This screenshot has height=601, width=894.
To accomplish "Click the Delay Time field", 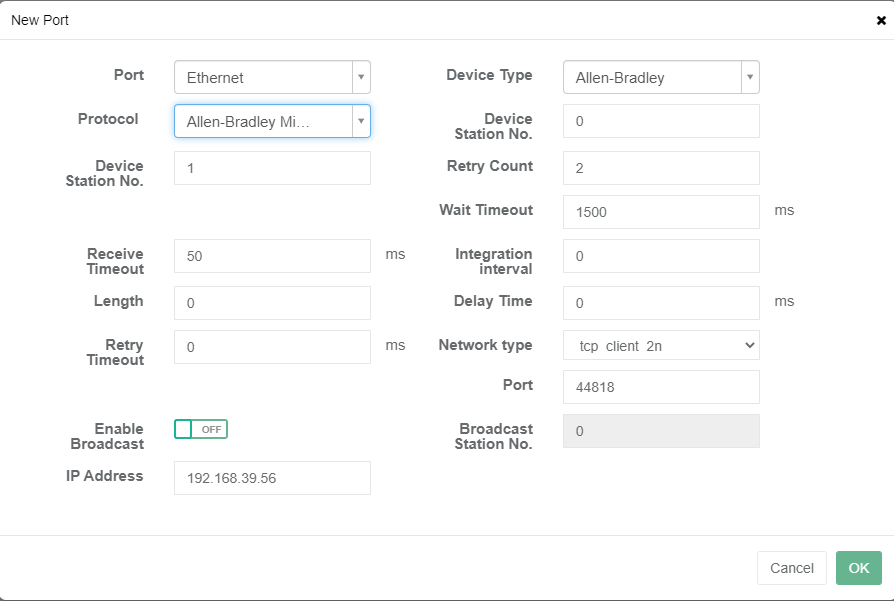I will tap(661, 303).
